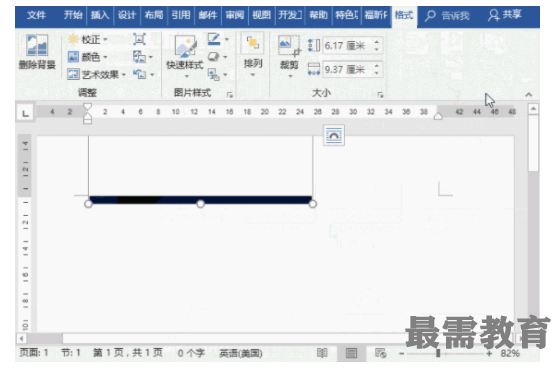Select the 引用 tab
The width and height of the screenshot is (557, 372).
(x=181, y=15)
